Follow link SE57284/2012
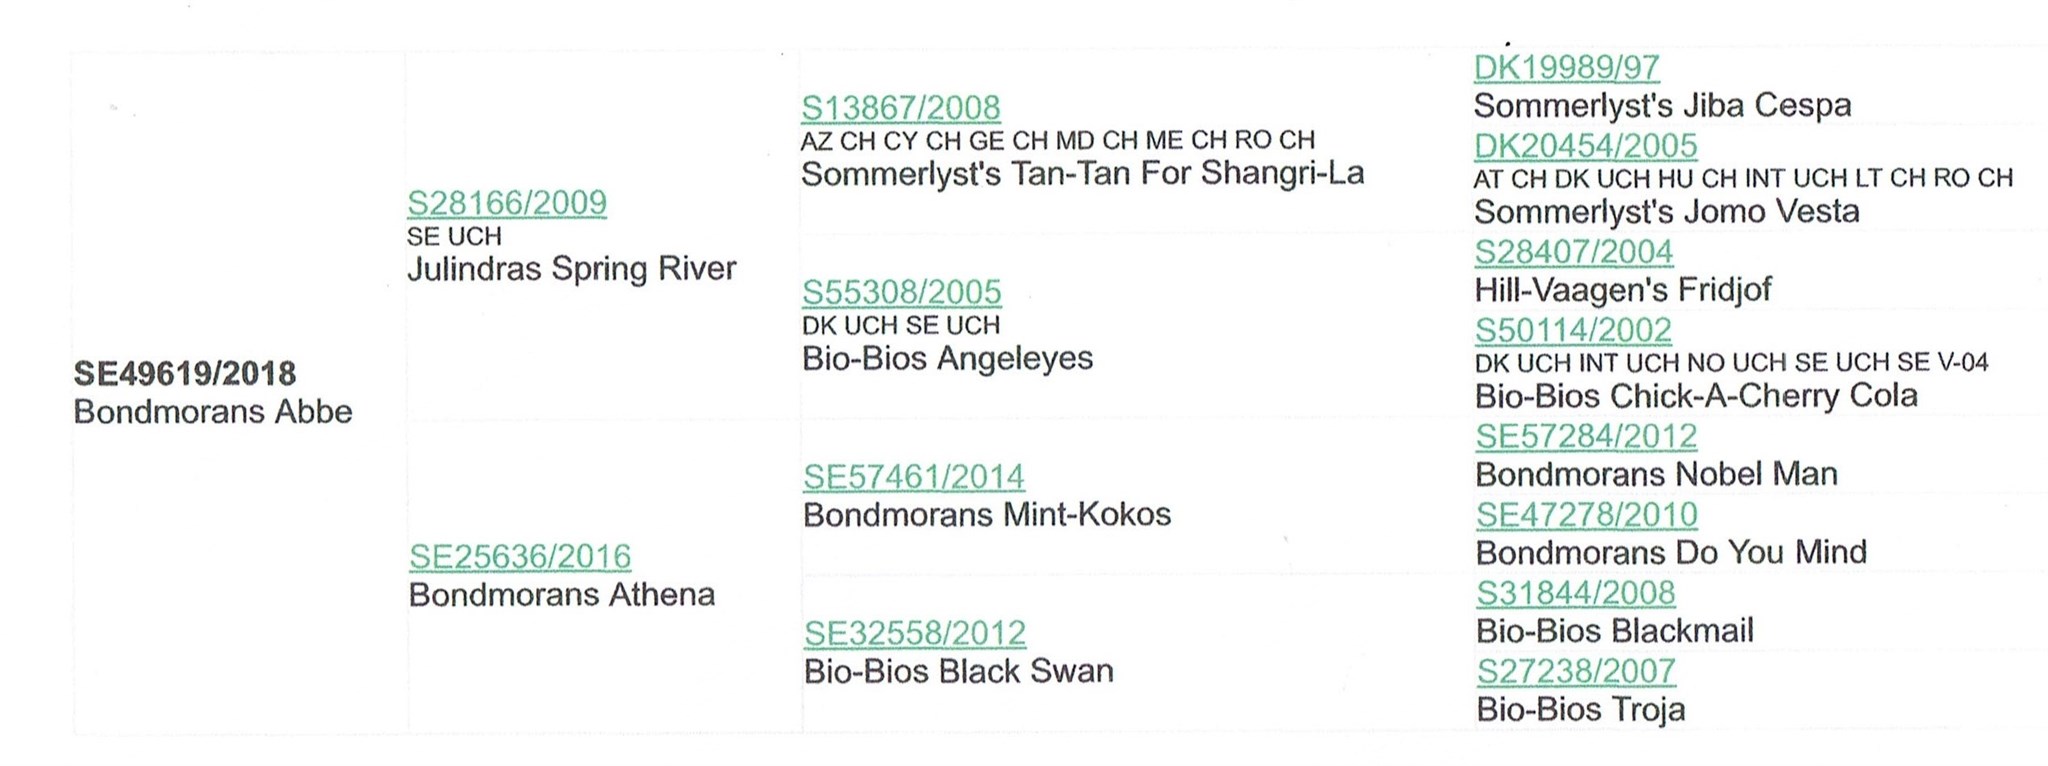The image size is (2048, 766). point(1587,437)
